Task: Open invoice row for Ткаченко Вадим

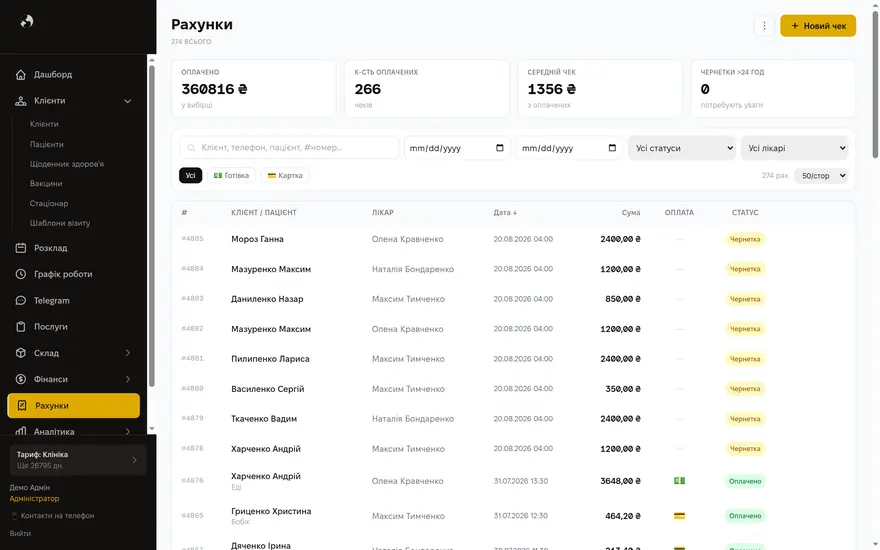Action: (513, 419)
